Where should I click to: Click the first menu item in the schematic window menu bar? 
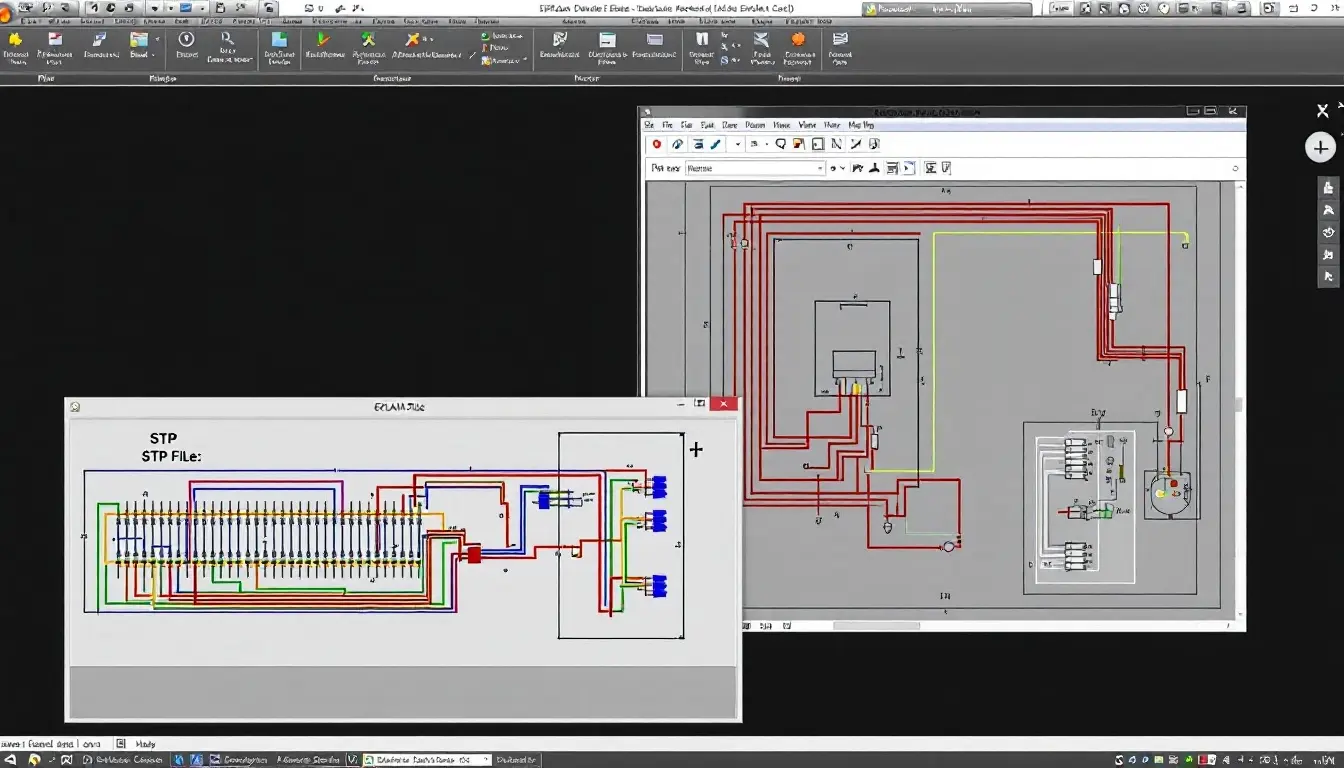(x=649, y=125)
